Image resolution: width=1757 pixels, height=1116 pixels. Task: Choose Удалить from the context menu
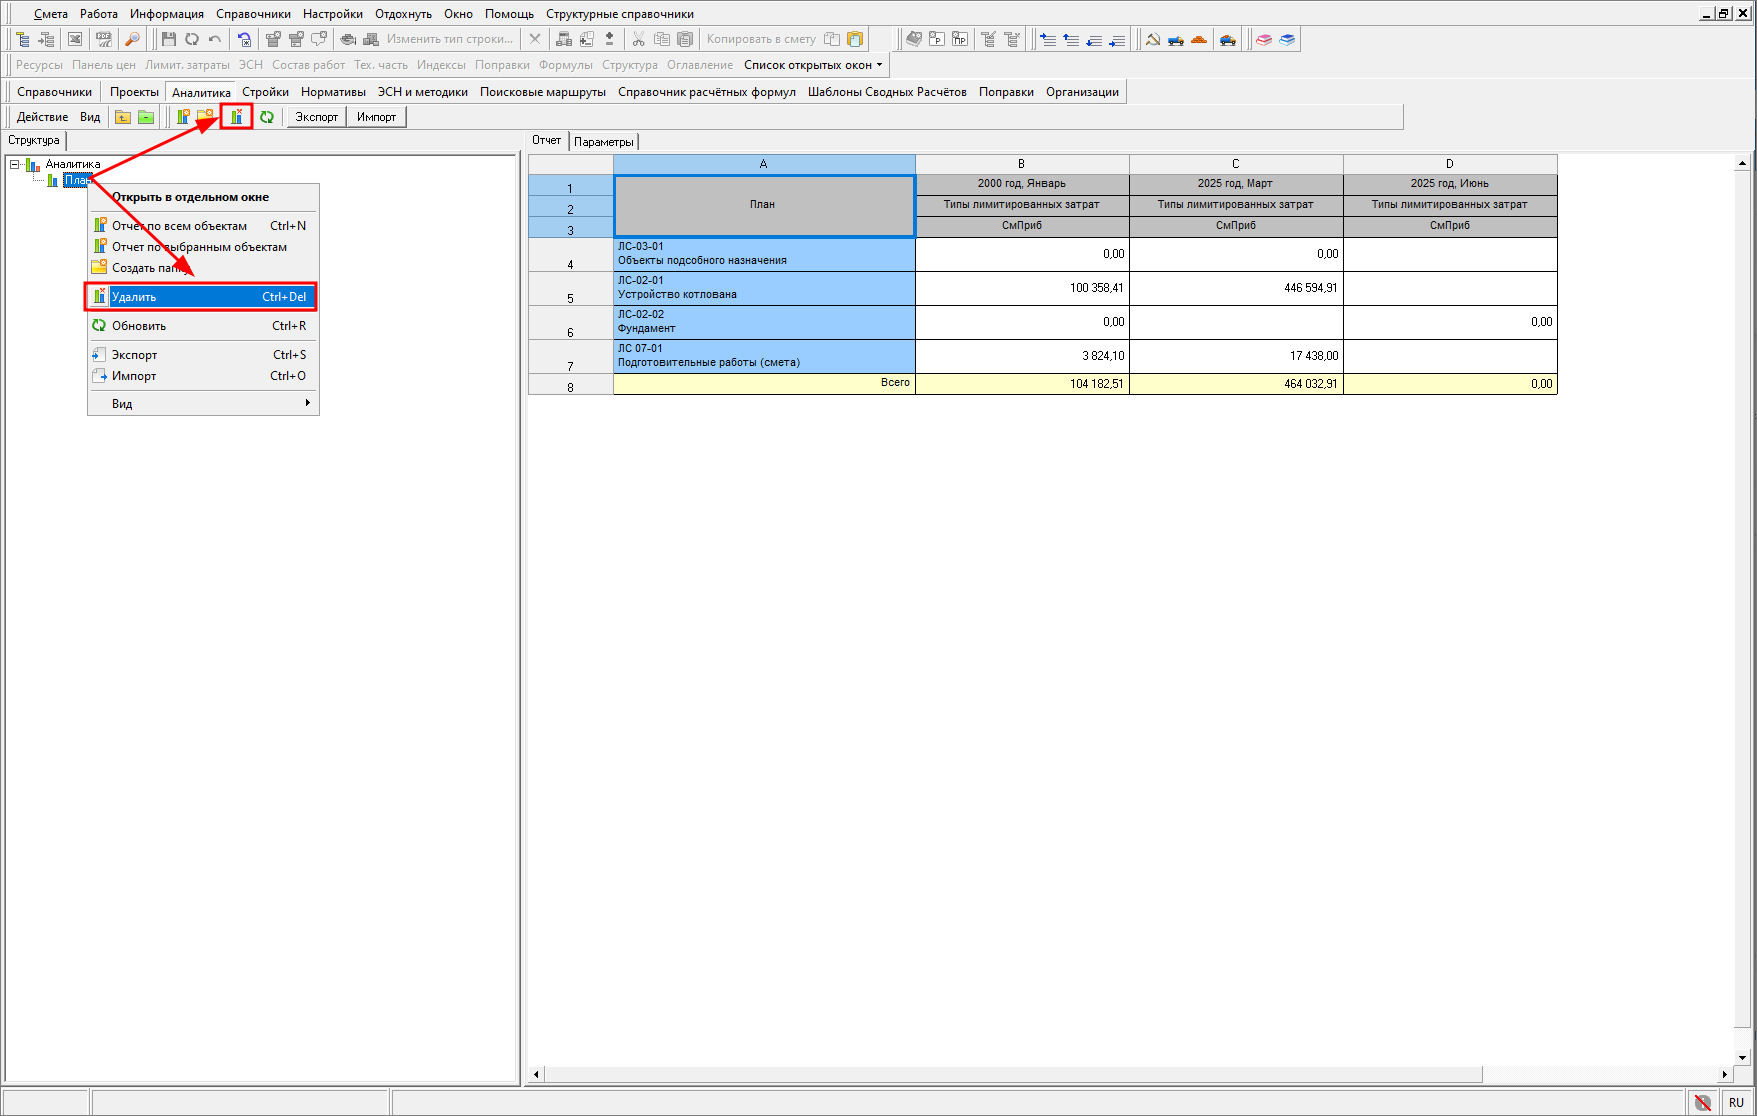coord(201,297)
